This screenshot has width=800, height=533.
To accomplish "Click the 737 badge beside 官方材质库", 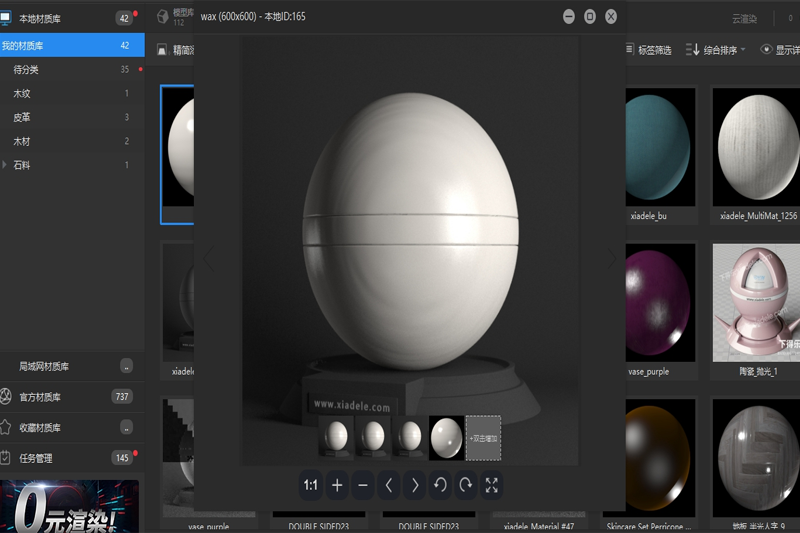I will pos(122,396).
